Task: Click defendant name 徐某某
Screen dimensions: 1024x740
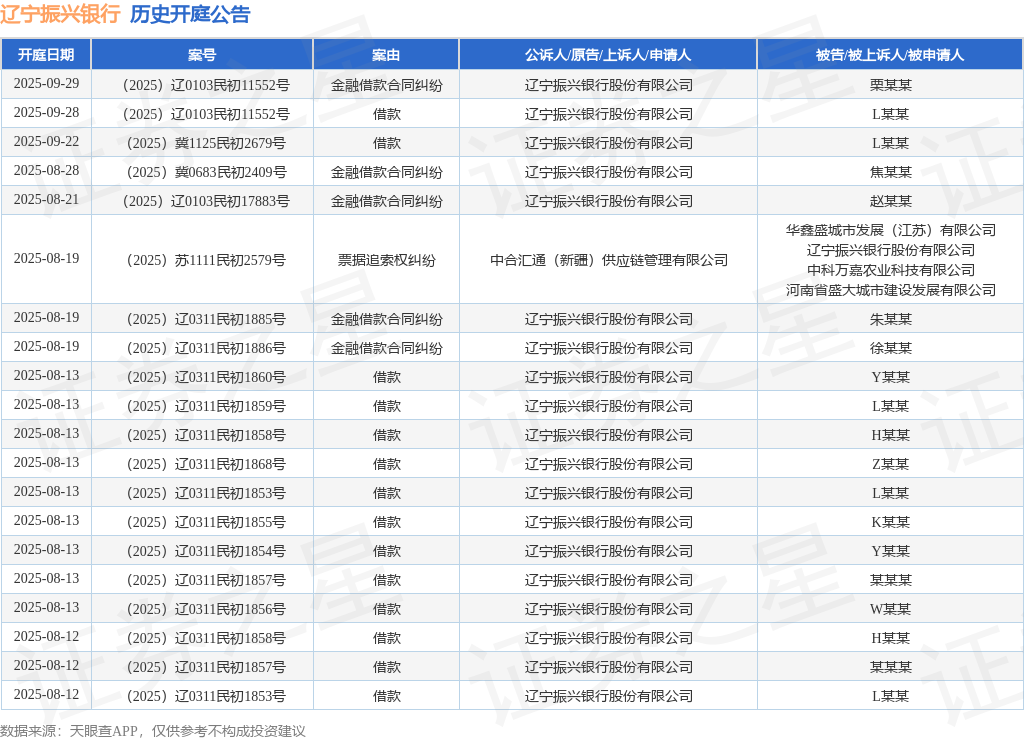Action: (891, 348)
